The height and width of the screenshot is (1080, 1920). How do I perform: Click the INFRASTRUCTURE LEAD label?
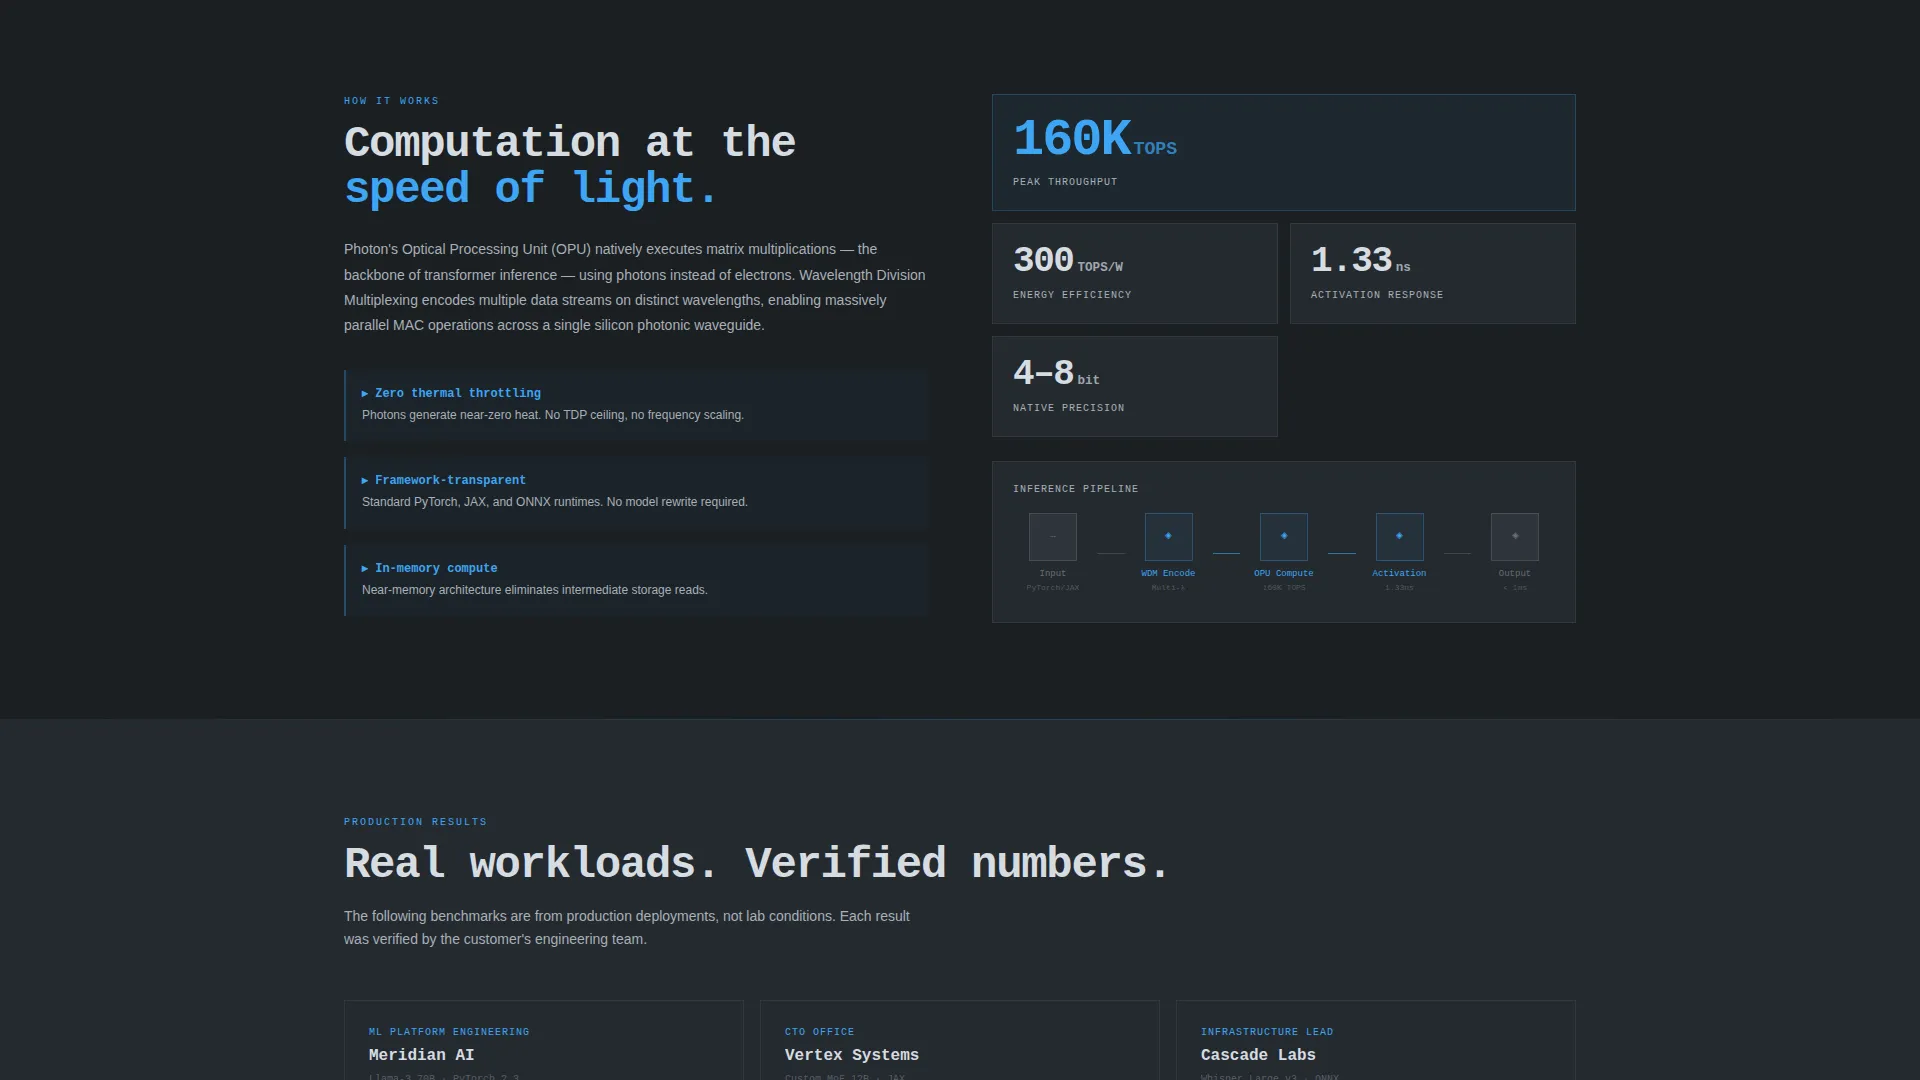[x=1267, y=1032]
